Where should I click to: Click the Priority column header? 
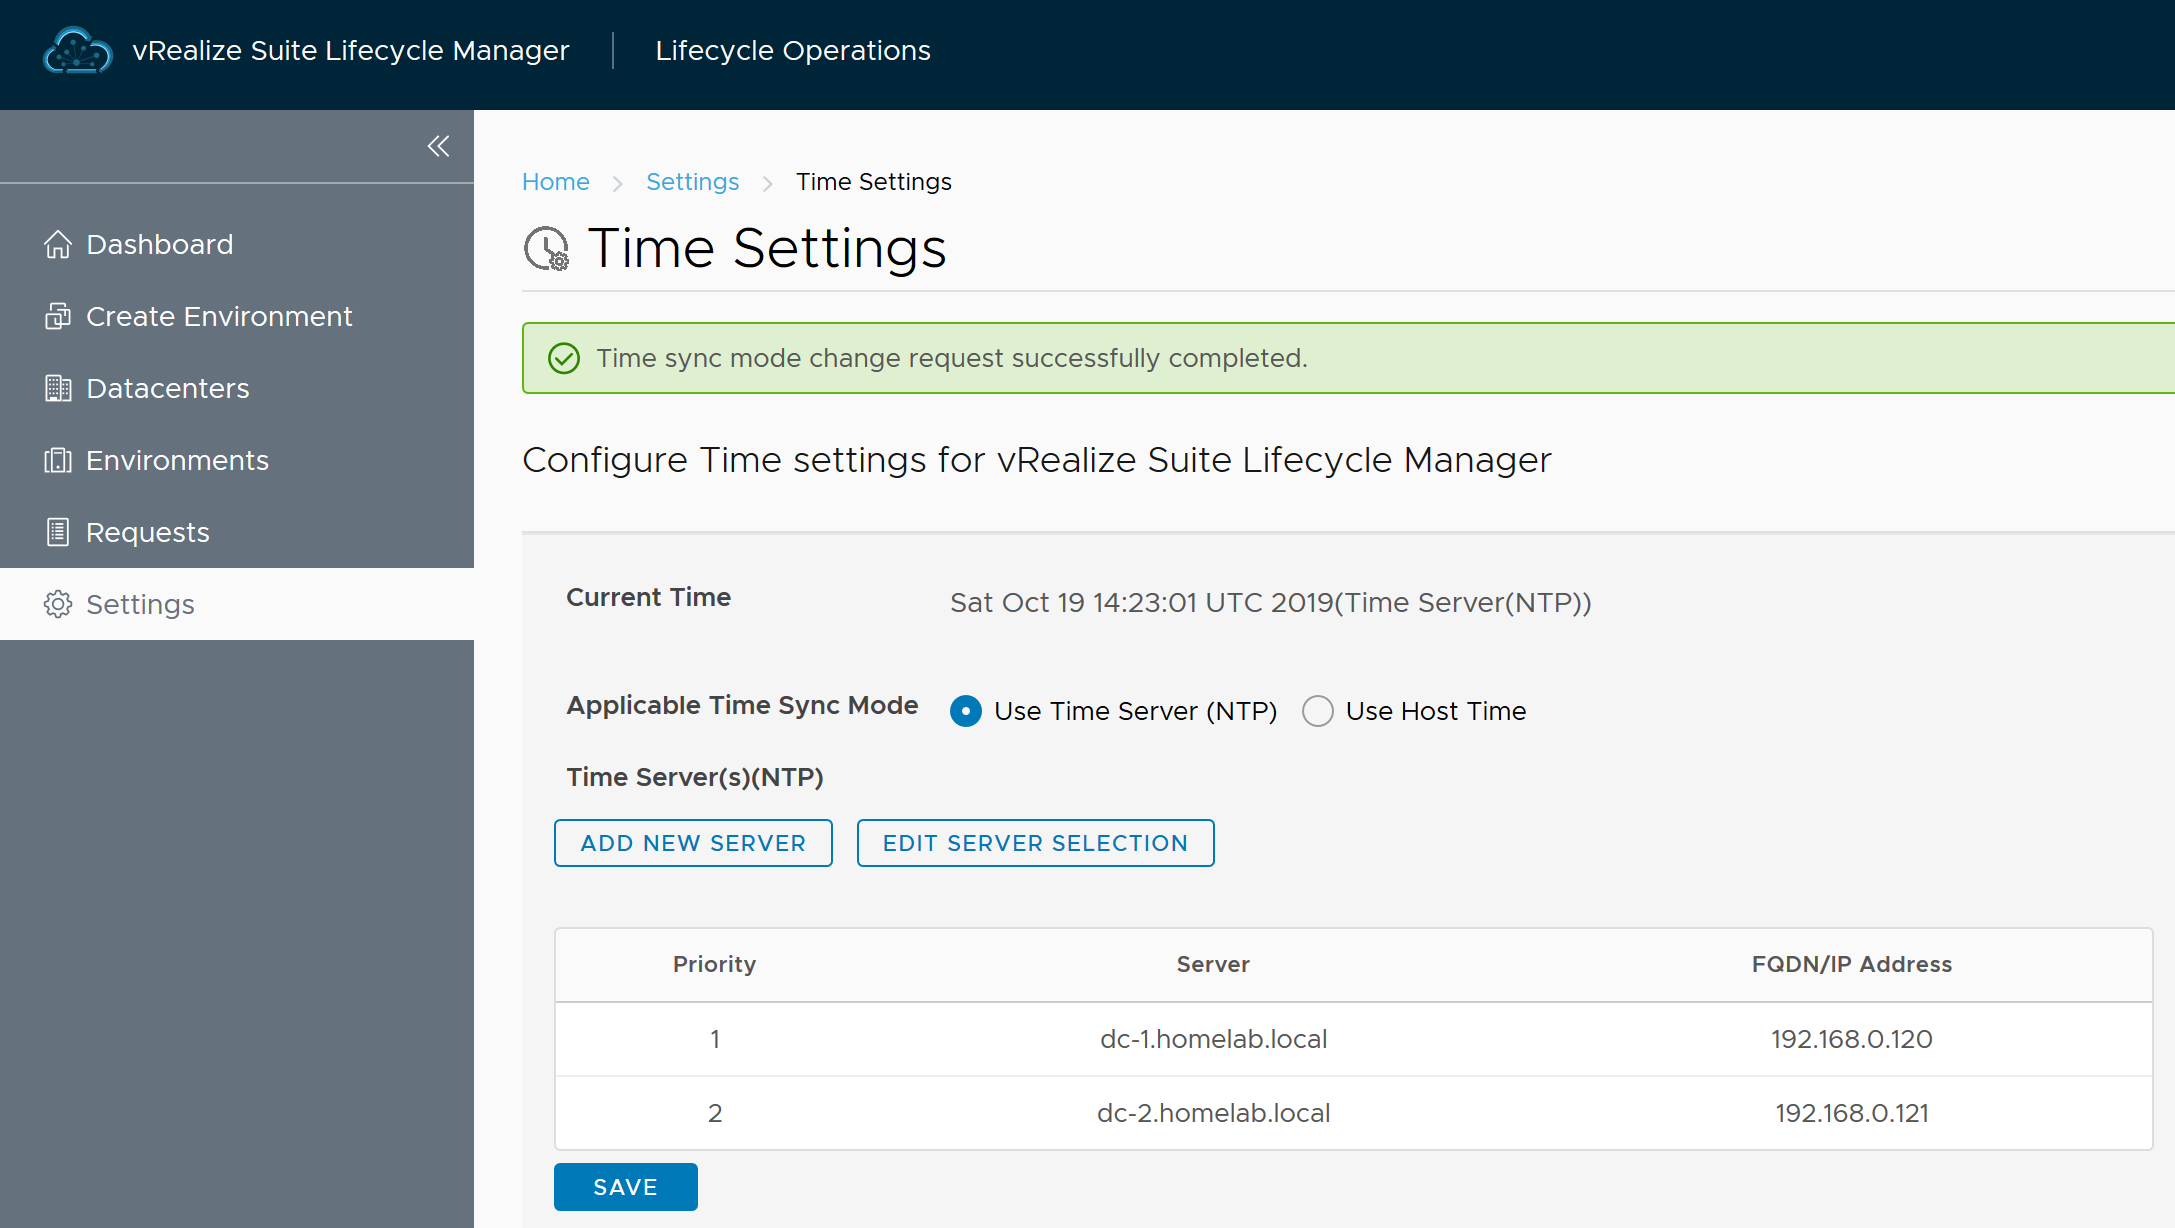tap(715, 964)
